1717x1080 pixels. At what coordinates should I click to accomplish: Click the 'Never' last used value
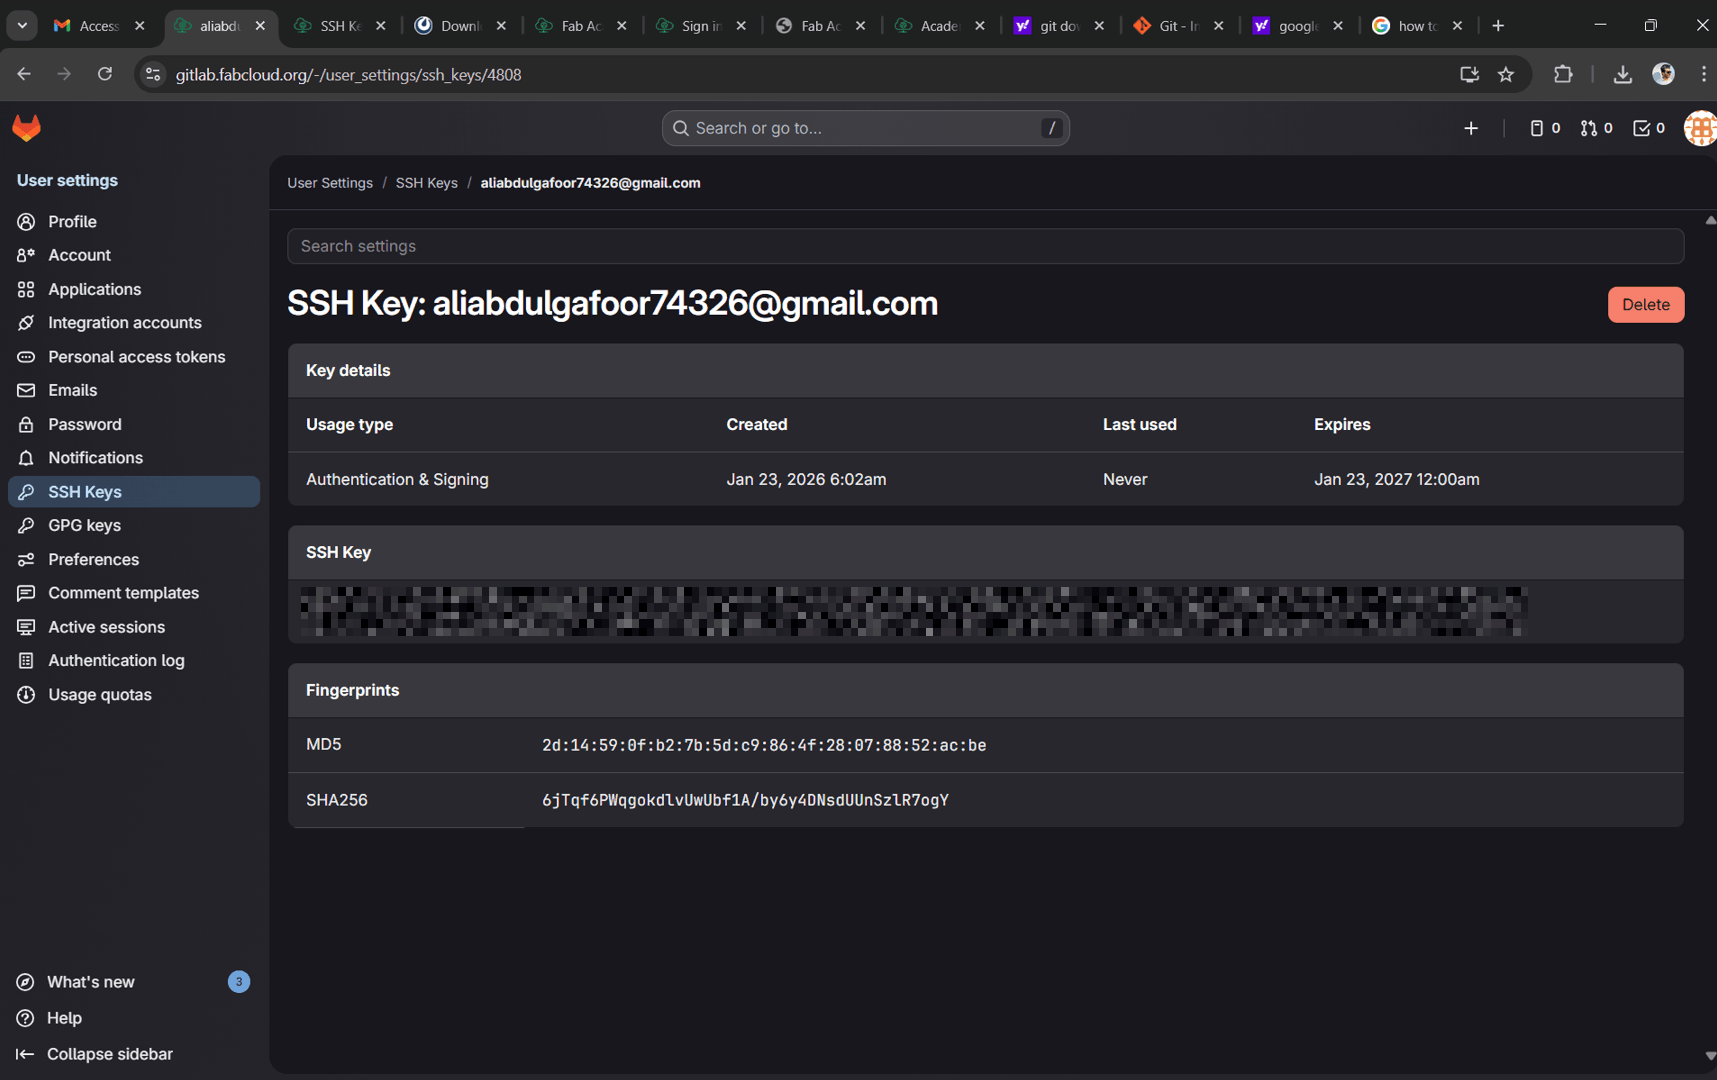tap(1124, 480)
